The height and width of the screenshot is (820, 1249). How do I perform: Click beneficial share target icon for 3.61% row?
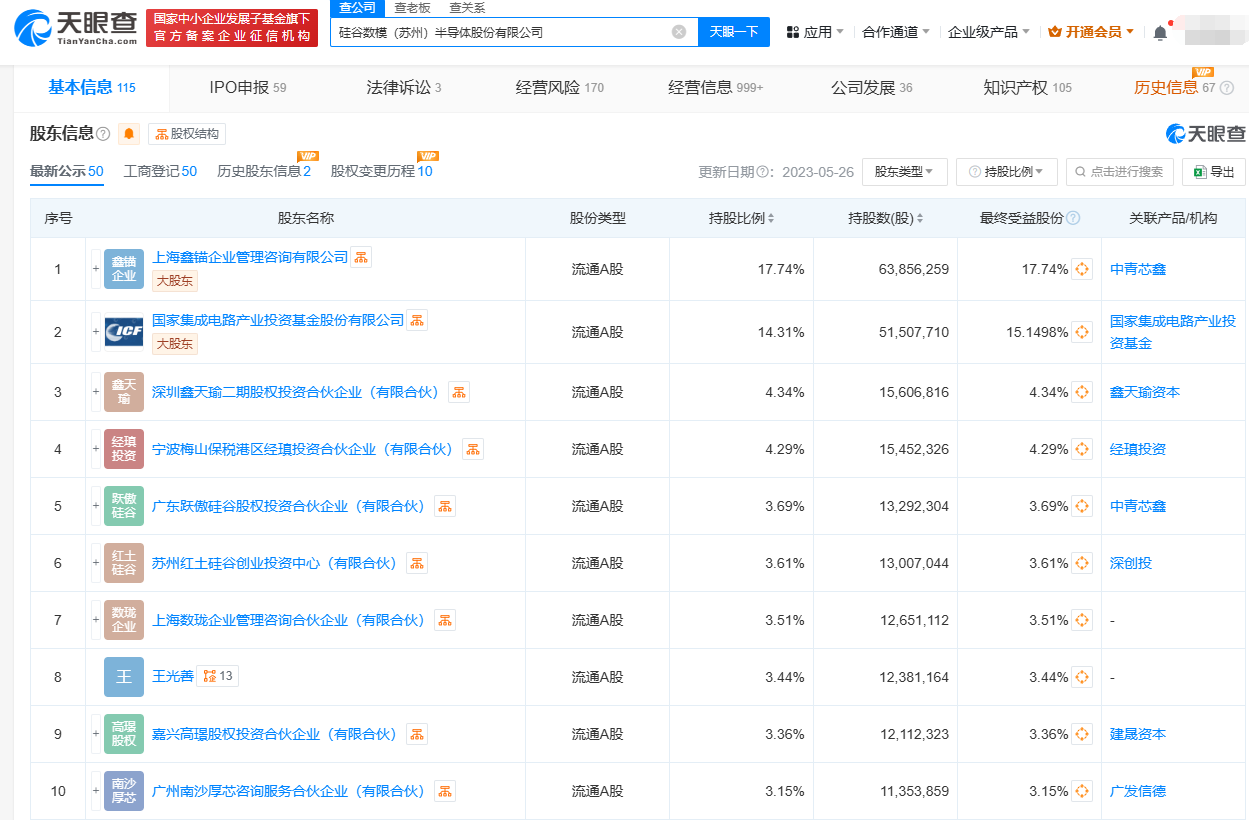(x=1082, y=563)
